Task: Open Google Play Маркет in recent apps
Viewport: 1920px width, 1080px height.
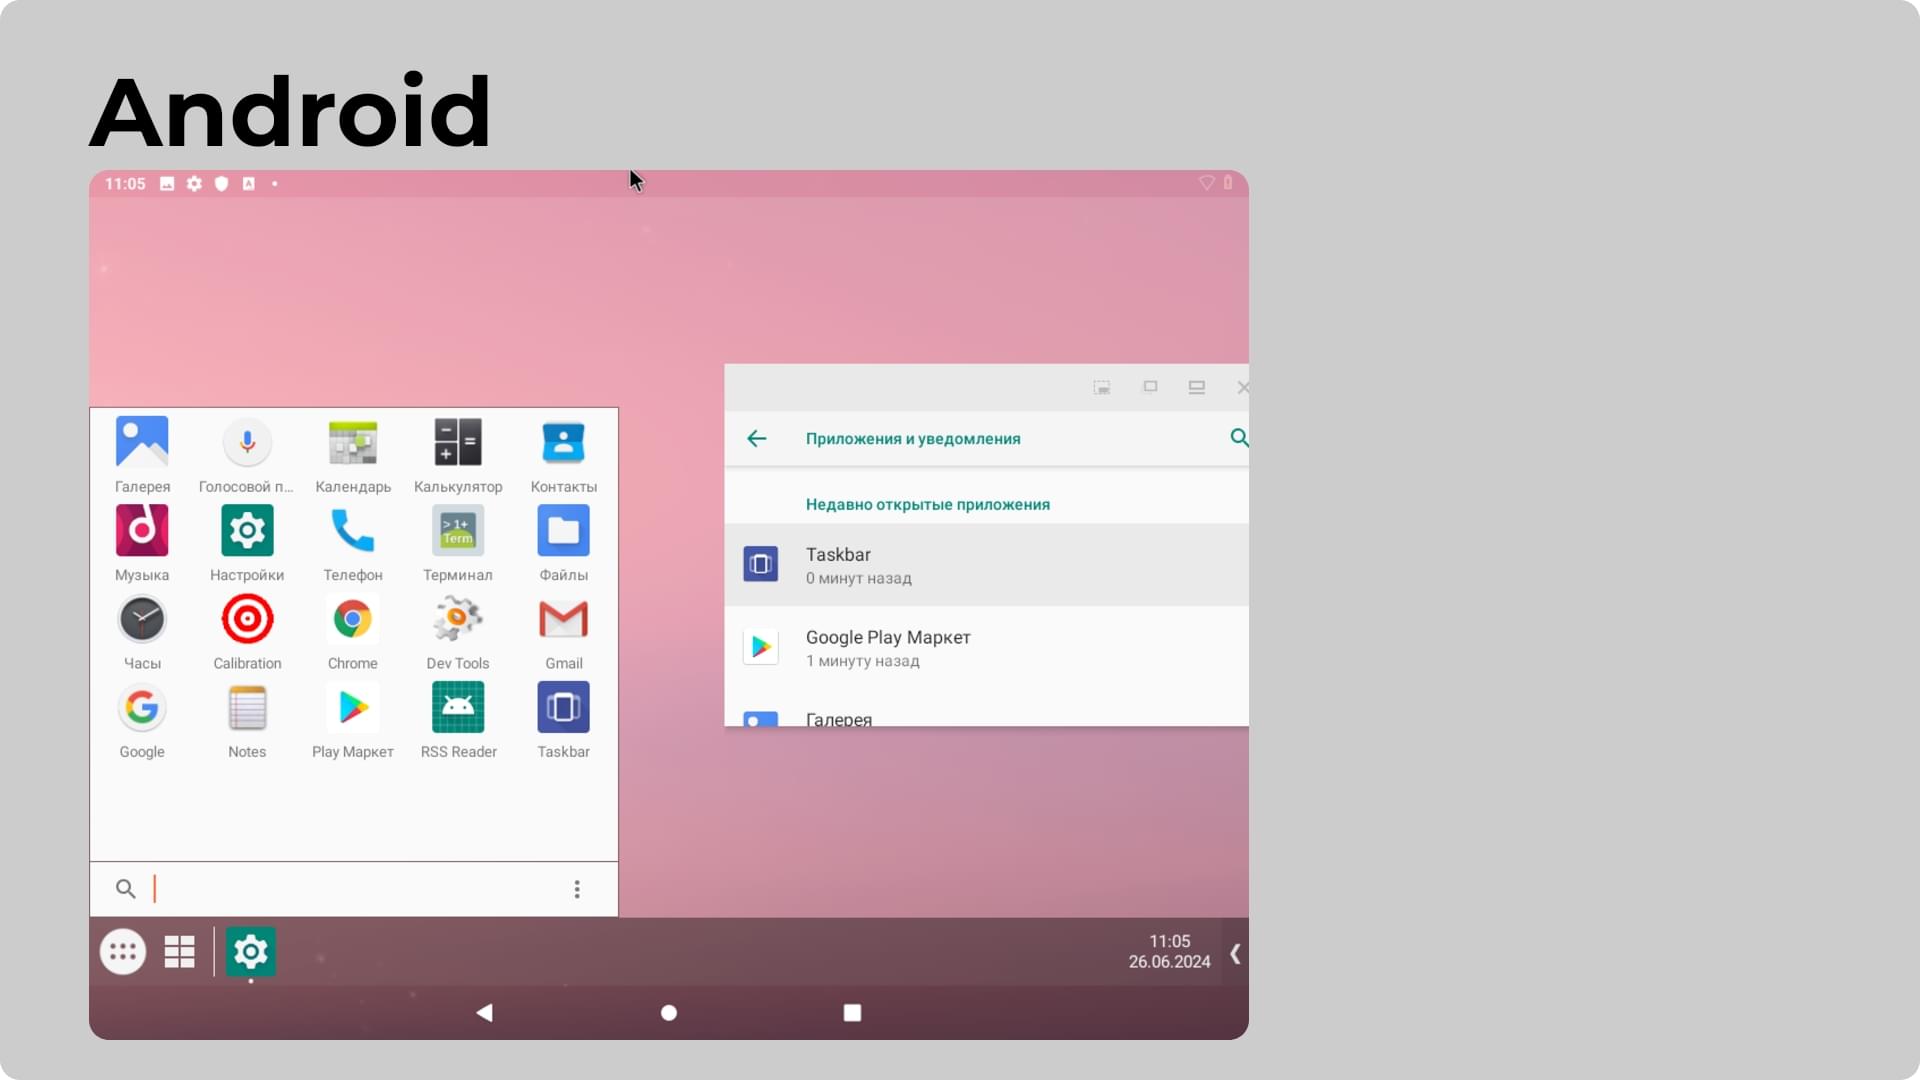Action: 986,648
